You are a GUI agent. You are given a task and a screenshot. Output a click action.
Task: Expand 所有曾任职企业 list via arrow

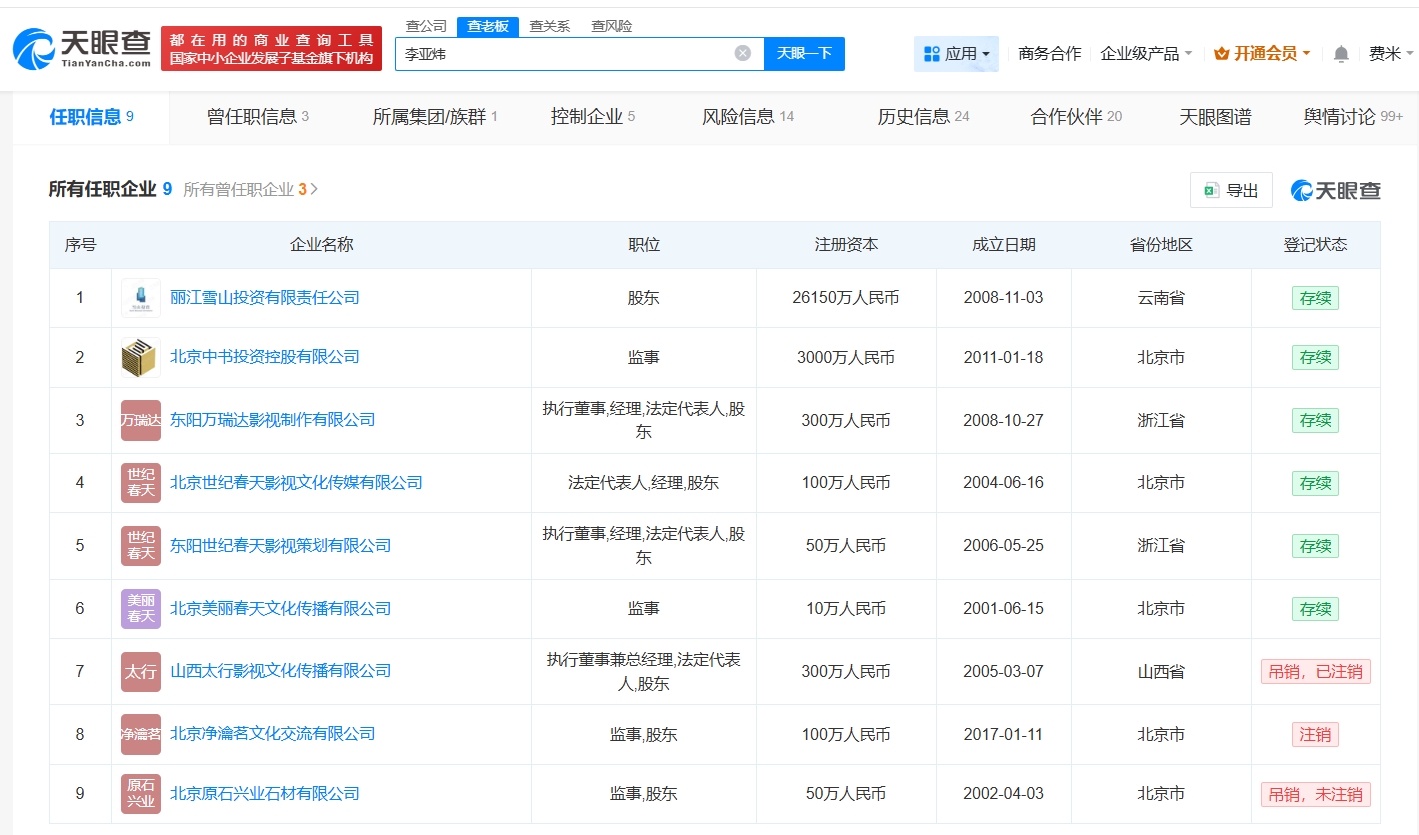click(314, 189)
